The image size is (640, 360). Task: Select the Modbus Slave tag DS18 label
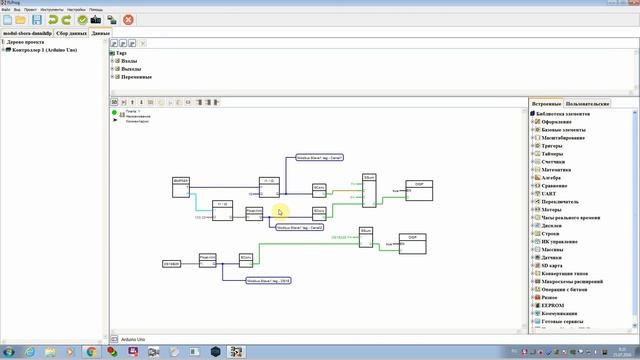(x=269, y=281)
